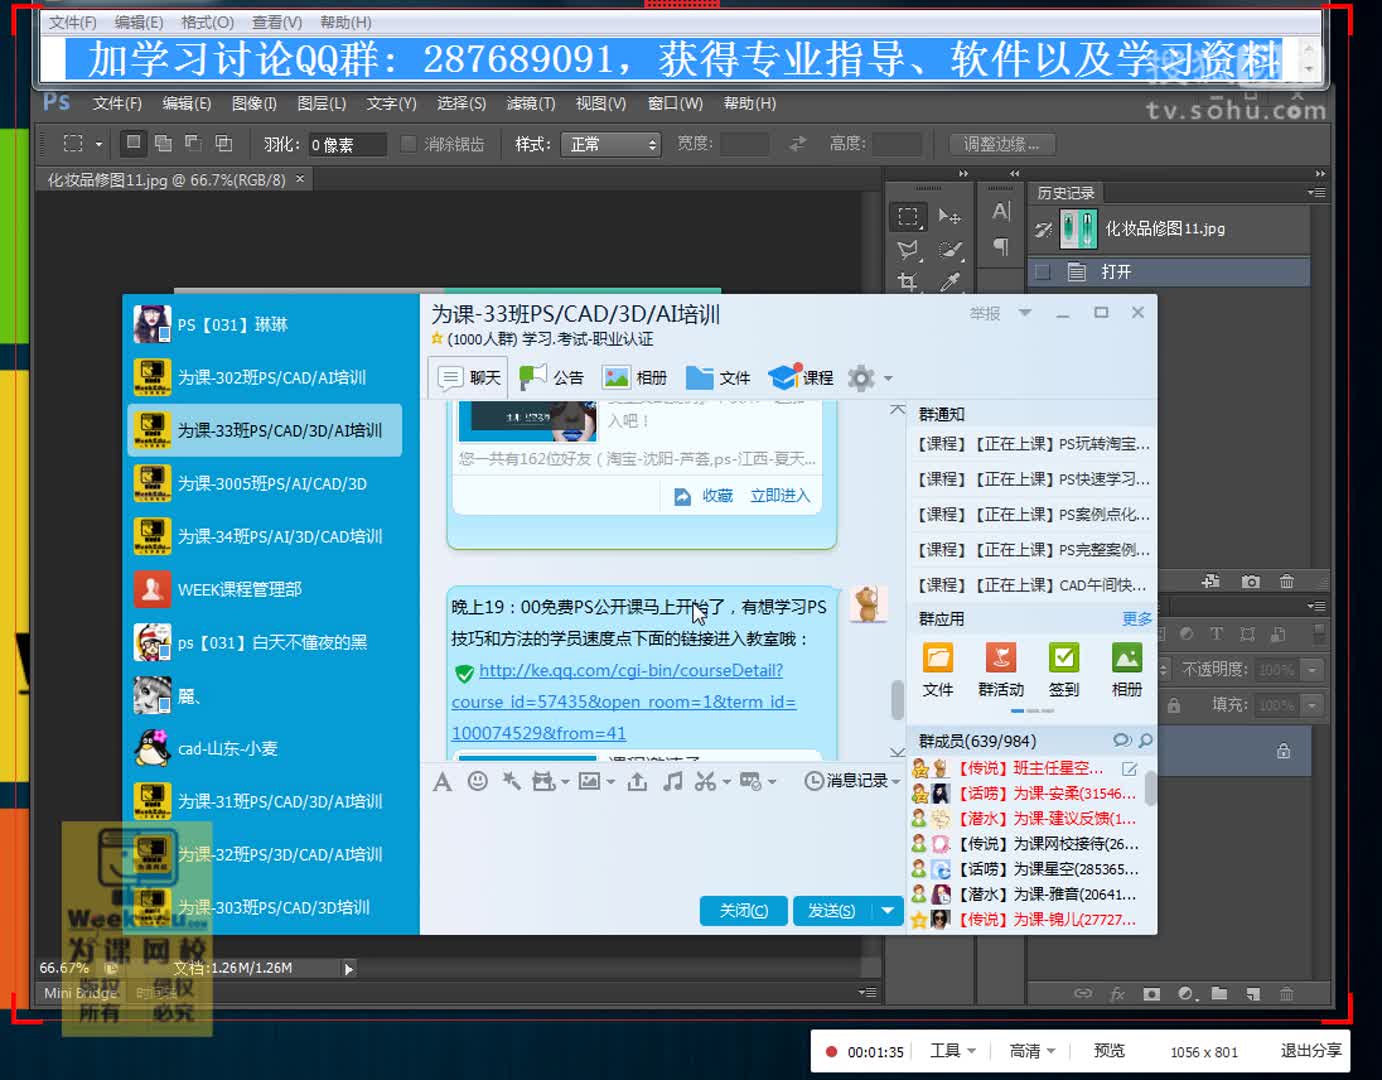Open the 窗口(W) menu

(x=675, y=103)
